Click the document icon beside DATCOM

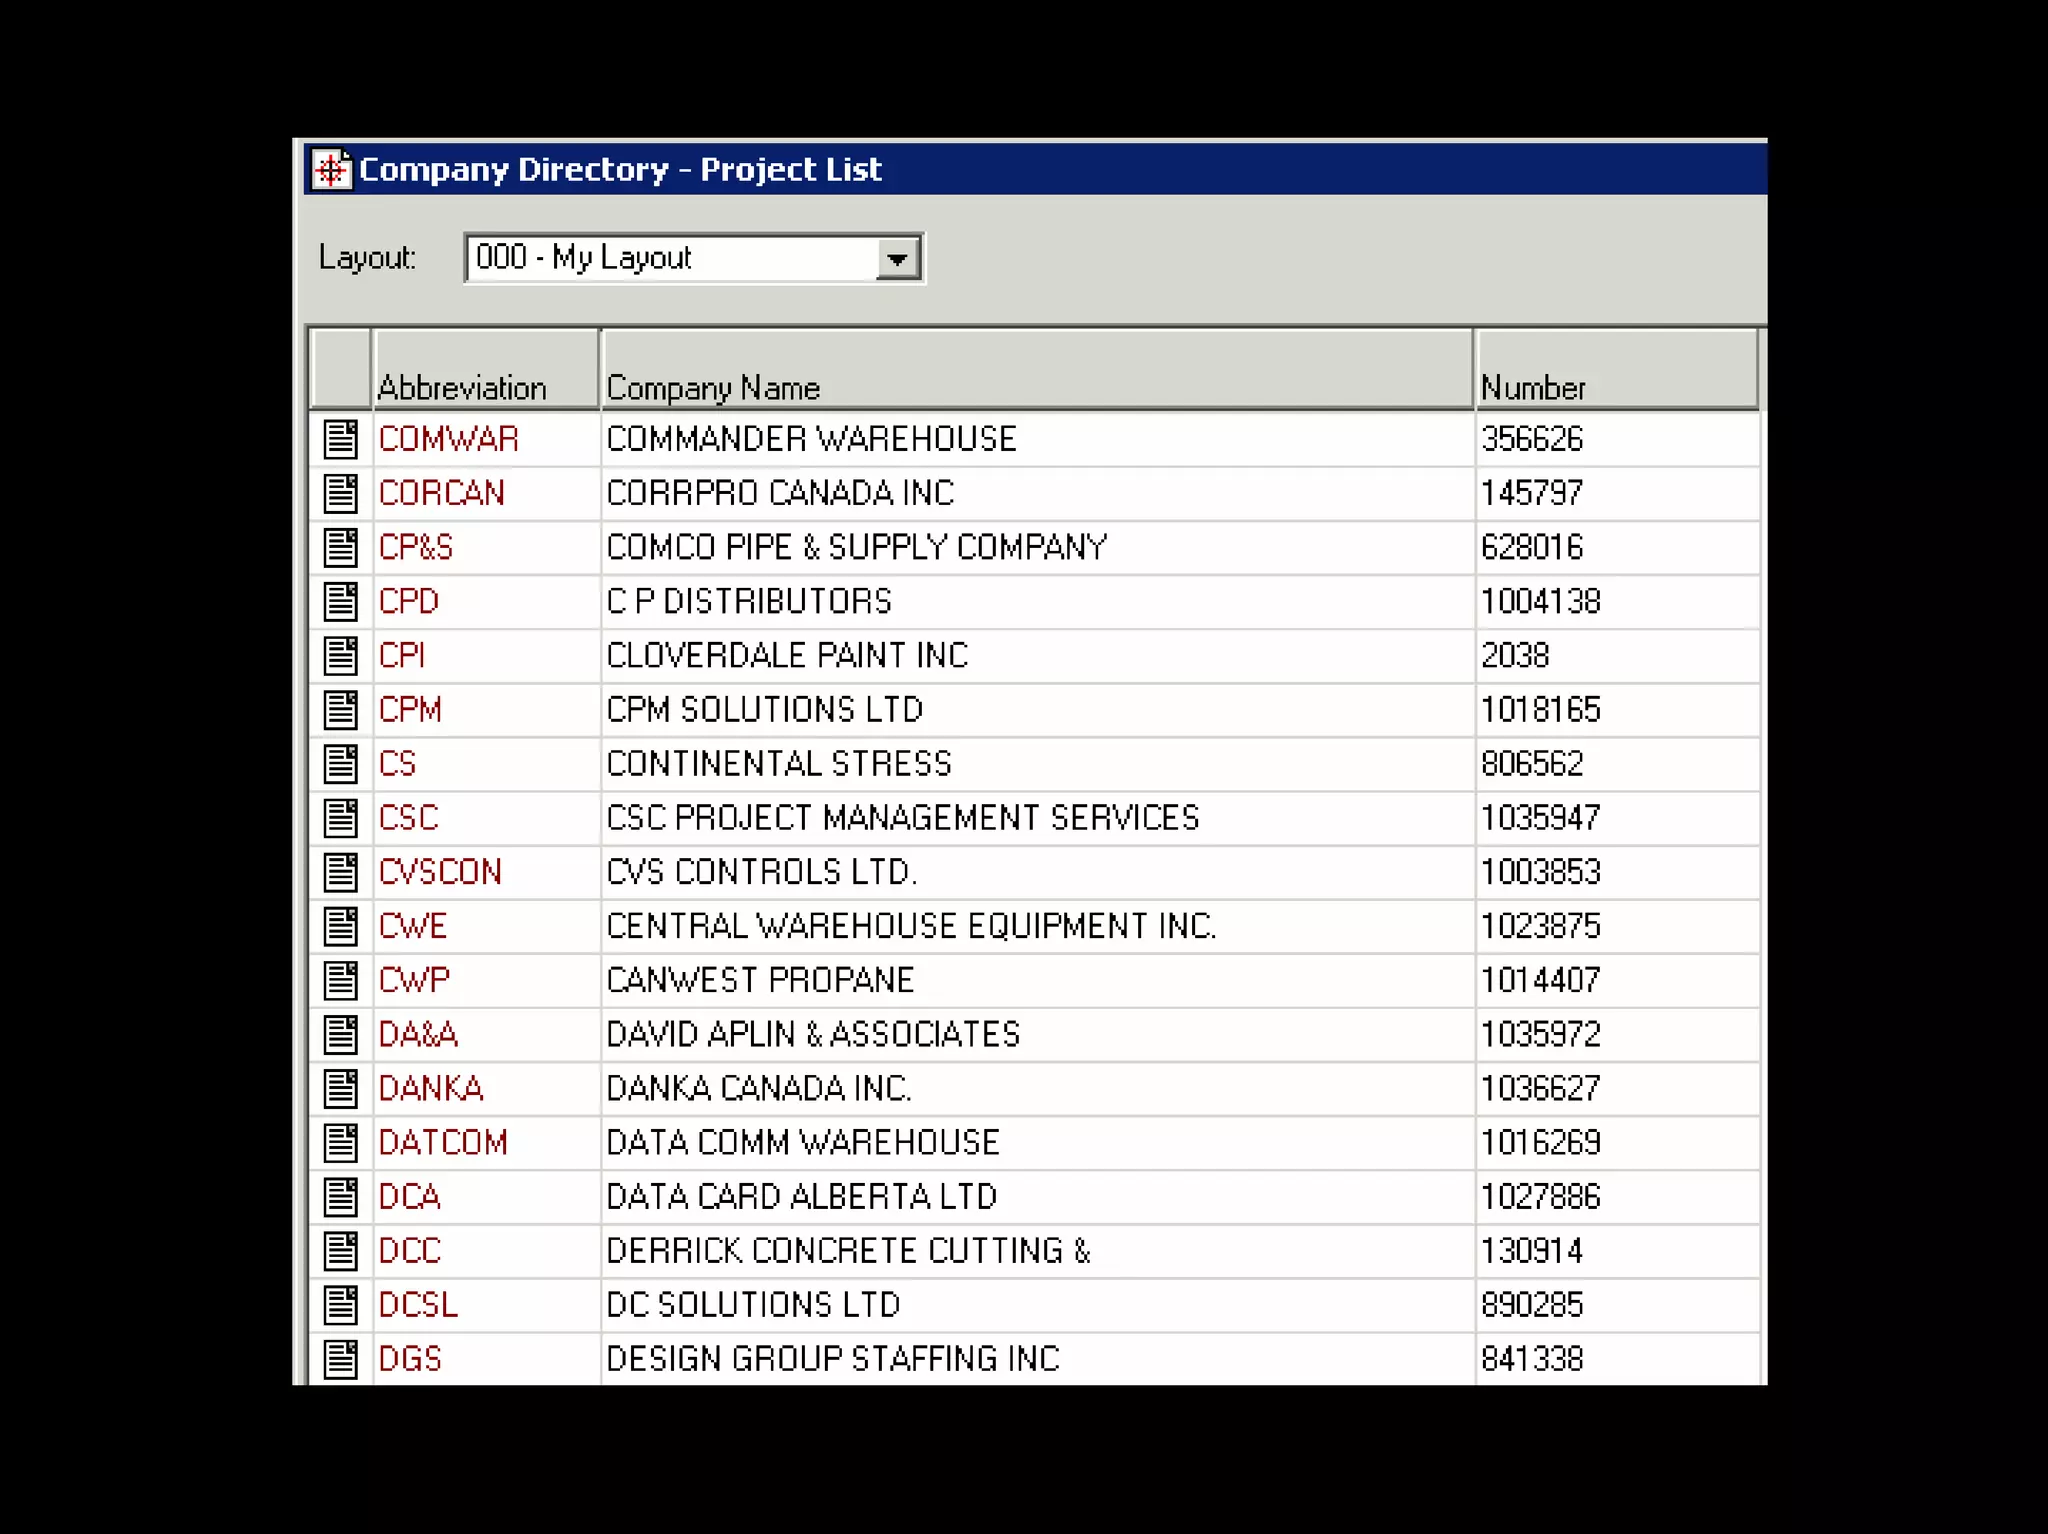pyautogui.click(x=340, y=1142)
